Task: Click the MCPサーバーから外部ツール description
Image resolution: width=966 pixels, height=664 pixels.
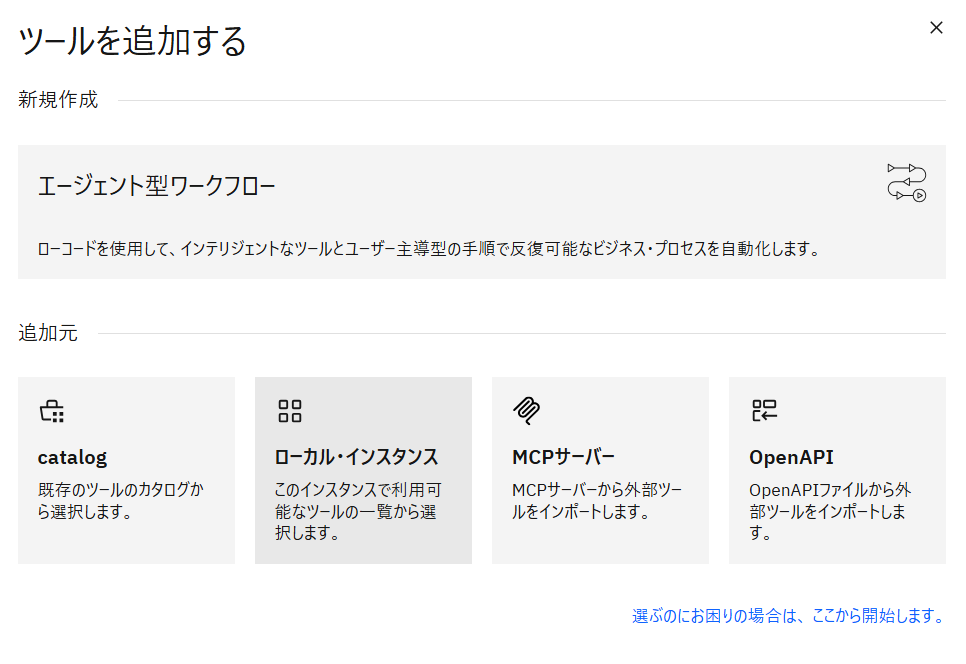Action: click(x=596, y=501)
